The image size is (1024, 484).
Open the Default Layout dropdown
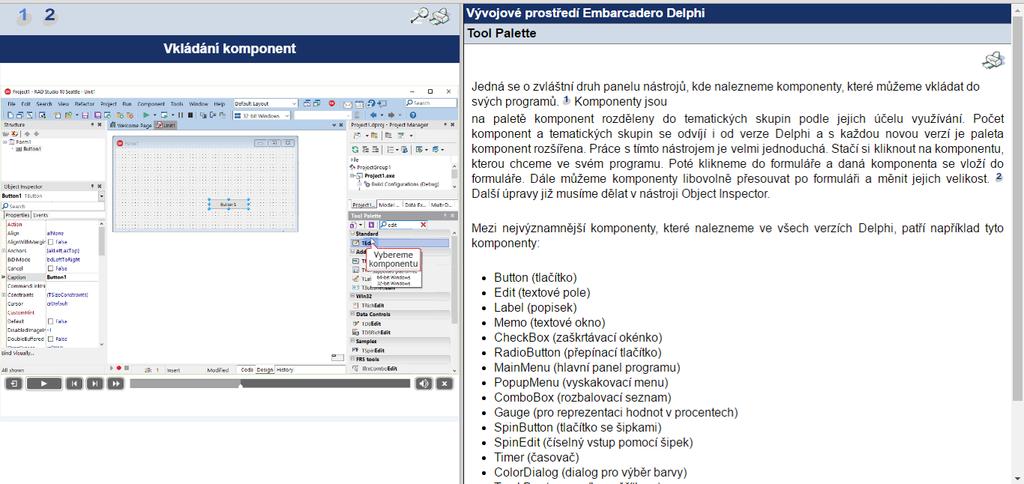[x=265, y=103]
